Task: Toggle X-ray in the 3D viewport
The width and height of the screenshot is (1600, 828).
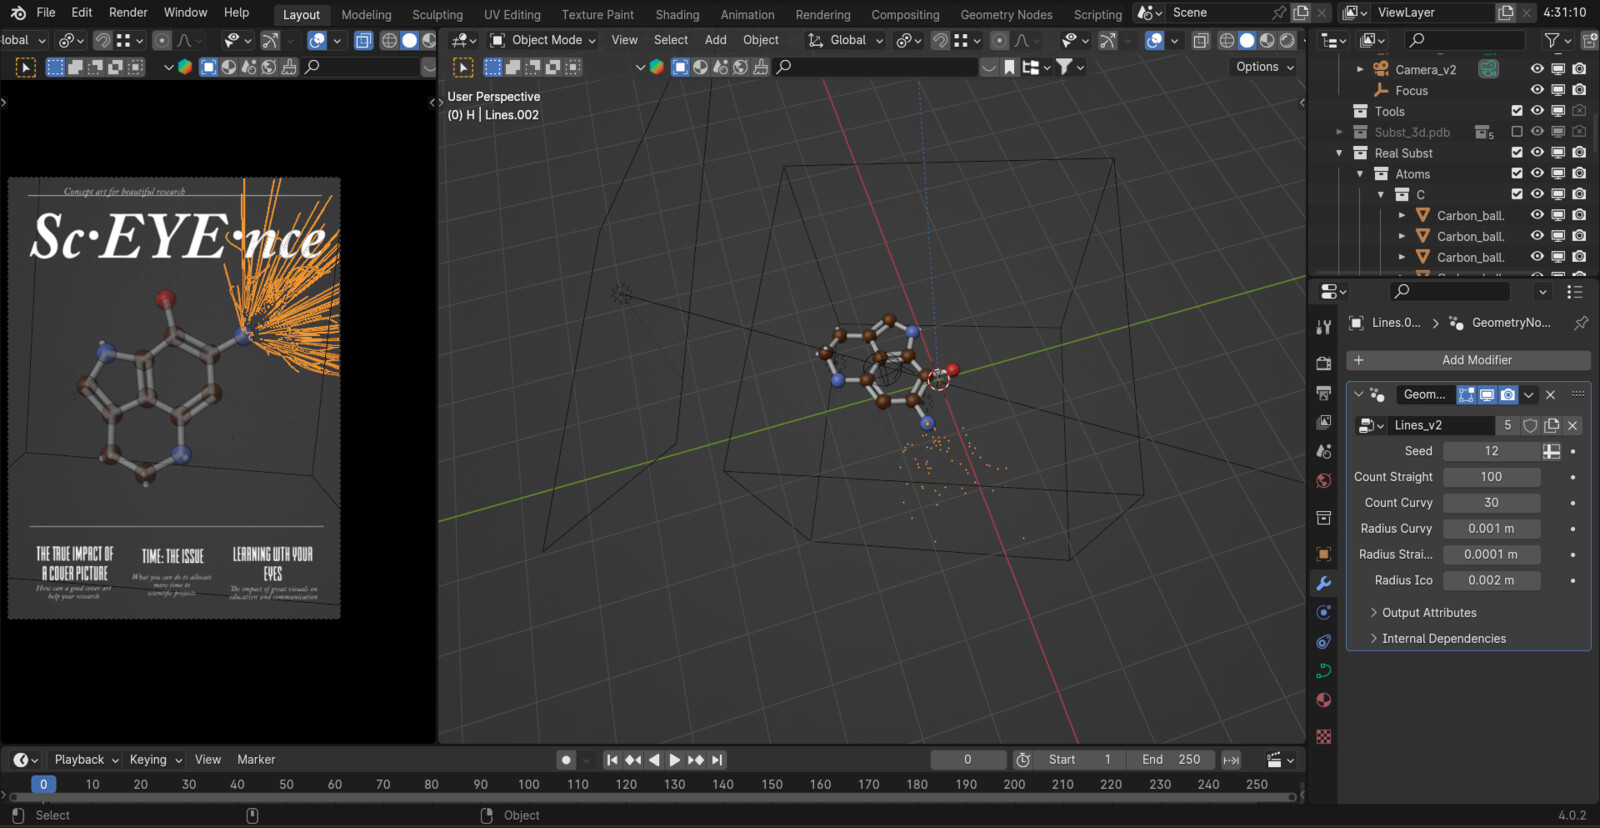Action: [1200, 40]
